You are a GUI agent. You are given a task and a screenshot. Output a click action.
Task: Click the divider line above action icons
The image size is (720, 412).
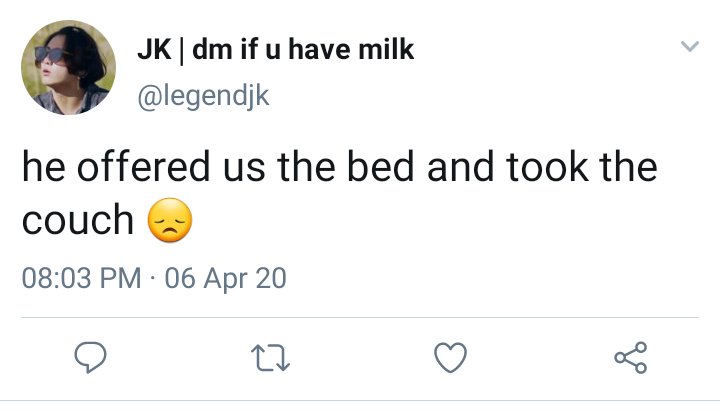360,317
